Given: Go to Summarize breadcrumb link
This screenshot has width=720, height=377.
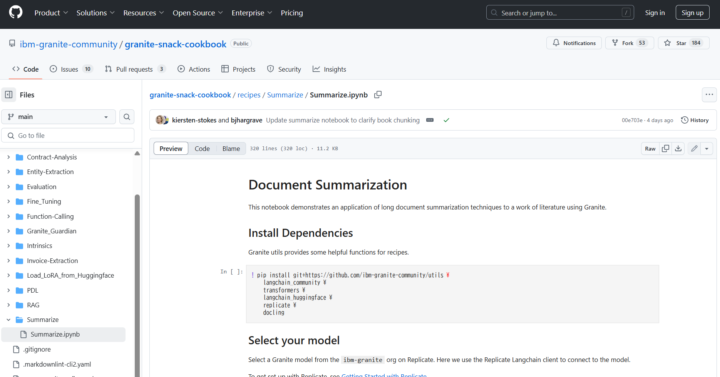Looking at the screenshot, I should (285, 95).
